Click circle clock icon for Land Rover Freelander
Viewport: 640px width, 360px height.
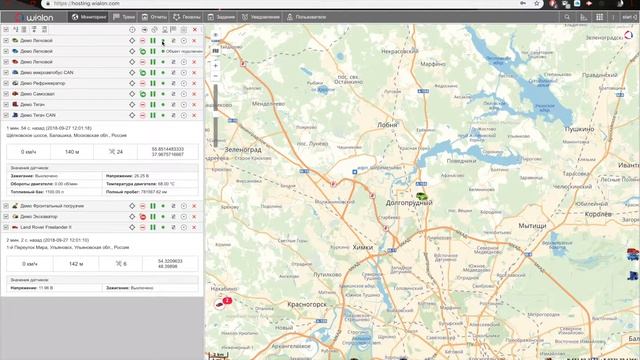184,227
